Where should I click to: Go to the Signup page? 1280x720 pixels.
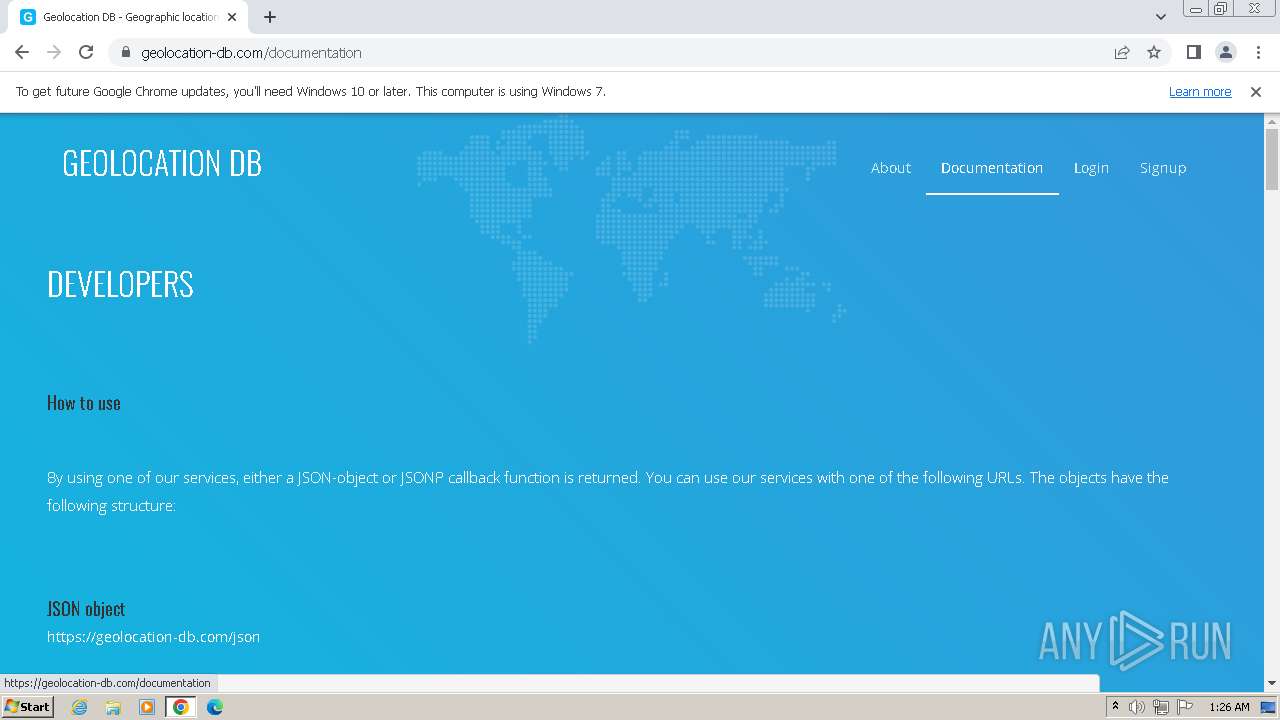click(1163, 168)
